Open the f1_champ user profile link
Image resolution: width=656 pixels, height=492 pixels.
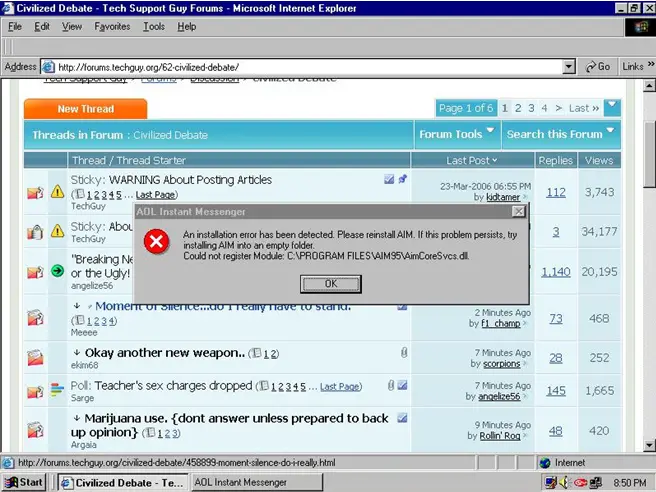point(500,323)
